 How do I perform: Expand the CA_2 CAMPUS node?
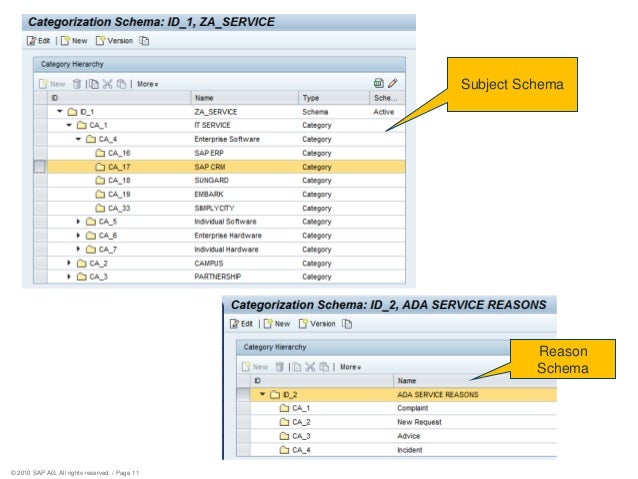tap(69, 263)
